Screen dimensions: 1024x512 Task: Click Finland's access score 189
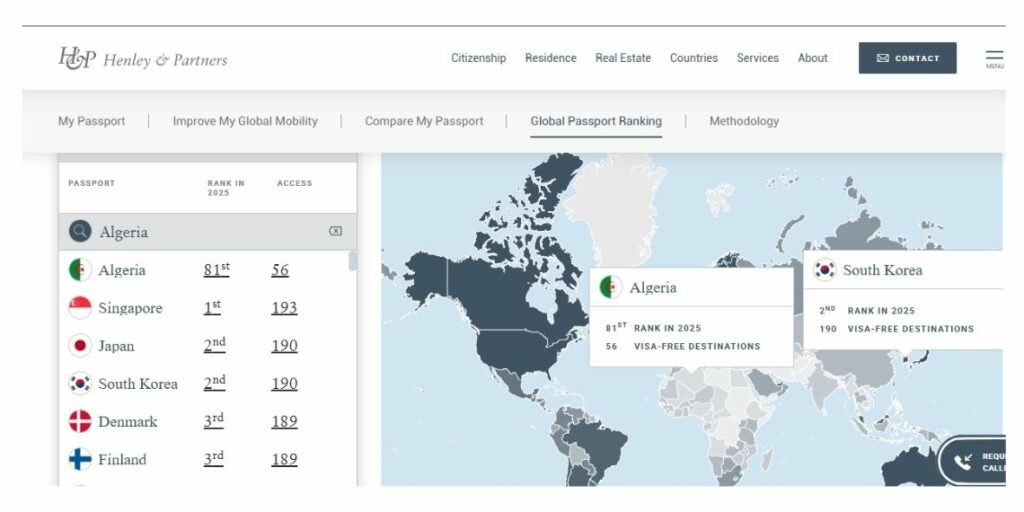coord(284,459)
